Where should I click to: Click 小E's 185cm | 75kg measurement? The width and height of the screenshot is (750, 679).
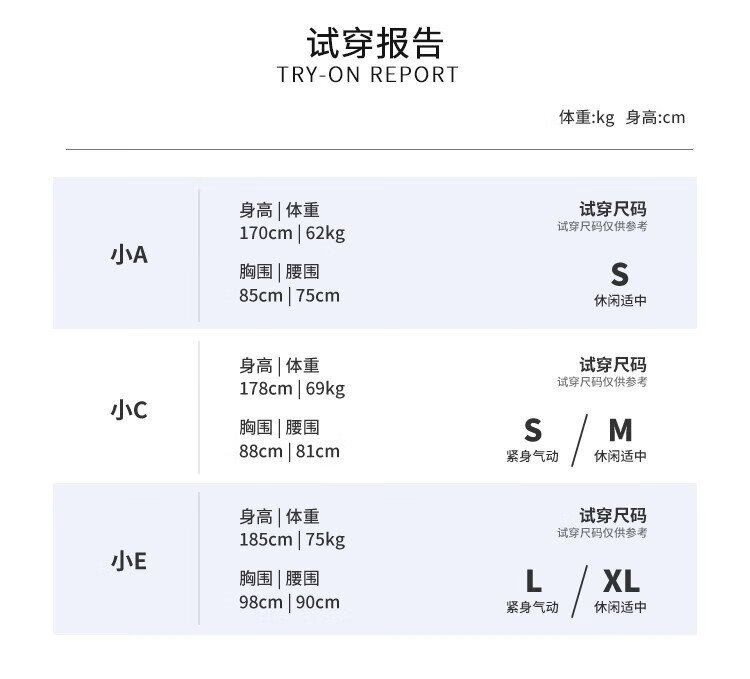[x=292, y=540]
